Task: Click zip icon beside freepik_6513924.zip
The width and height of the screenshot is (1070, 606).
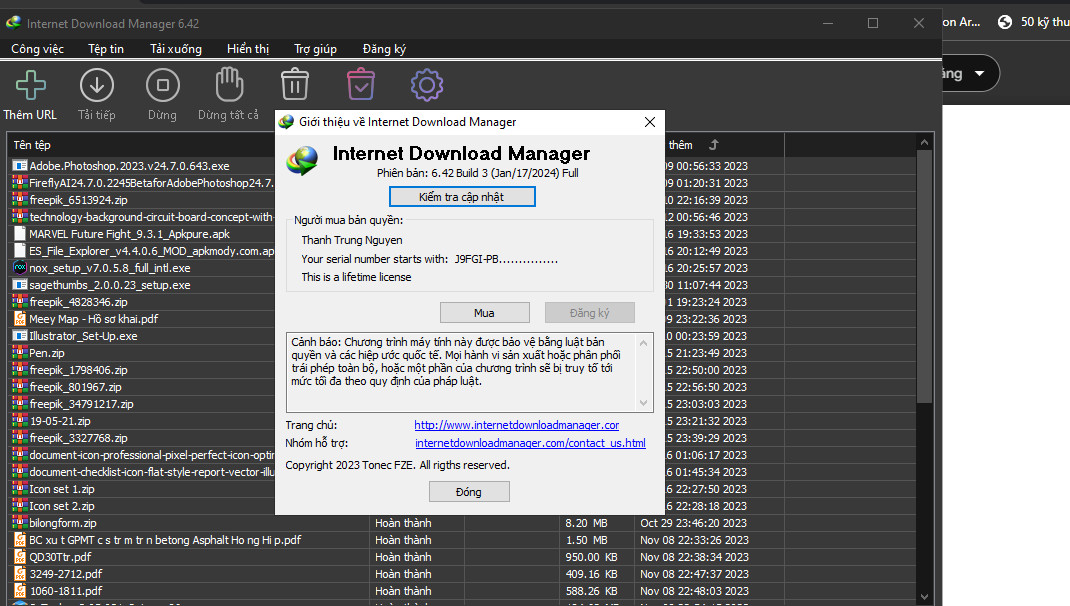Action: tap(20, 200)
